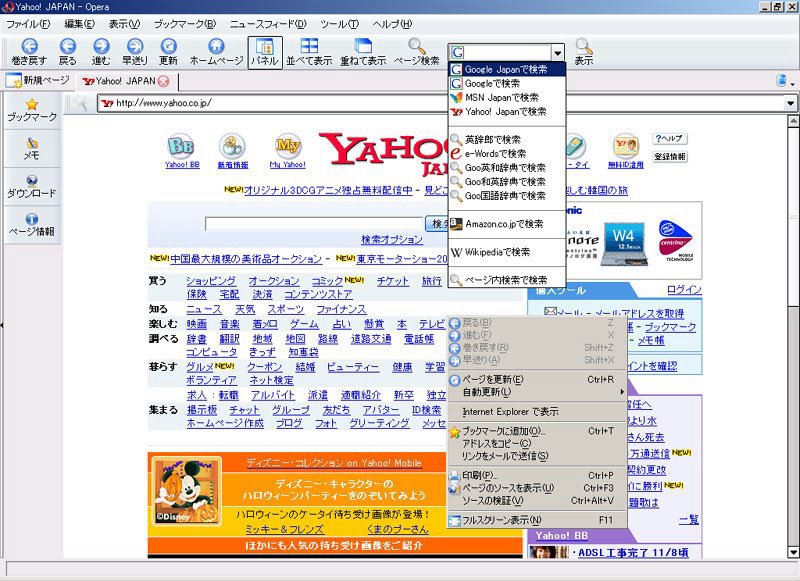Click the vertical scrollbar down arrow

793,552
